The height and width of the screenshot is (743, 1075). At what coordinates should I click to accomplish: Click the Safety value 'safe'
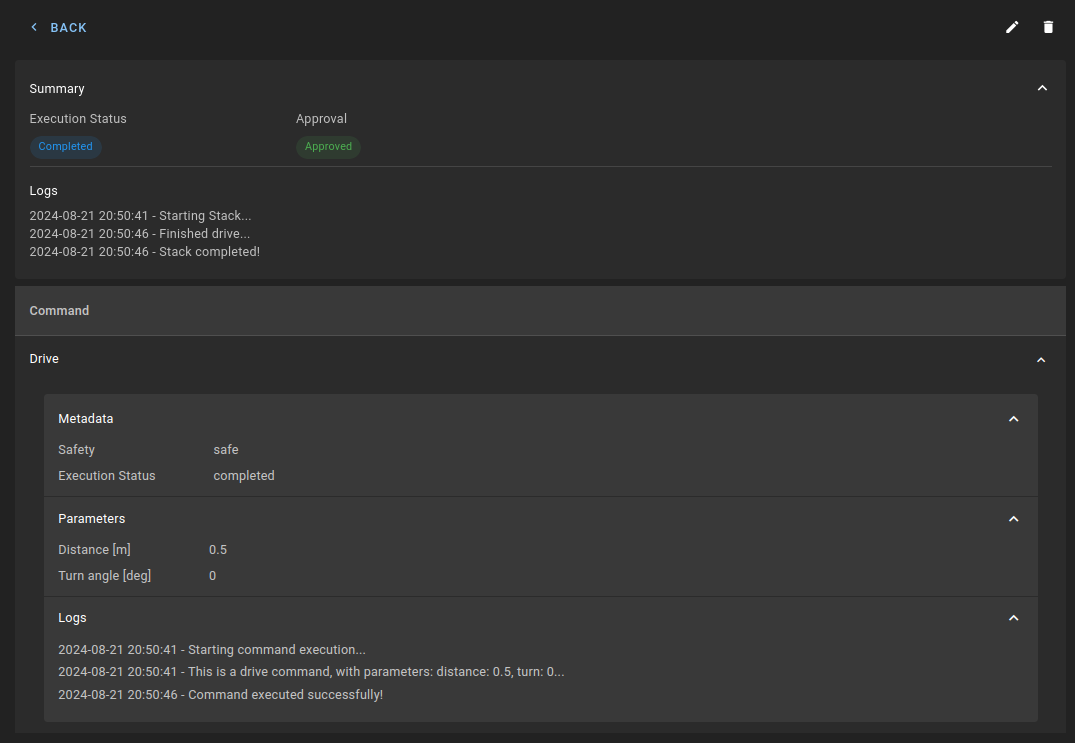226,450
